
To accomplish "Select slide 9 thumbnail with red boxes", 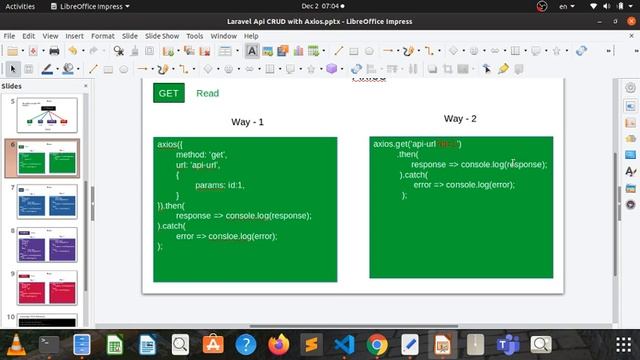I will tap(47, 288).
